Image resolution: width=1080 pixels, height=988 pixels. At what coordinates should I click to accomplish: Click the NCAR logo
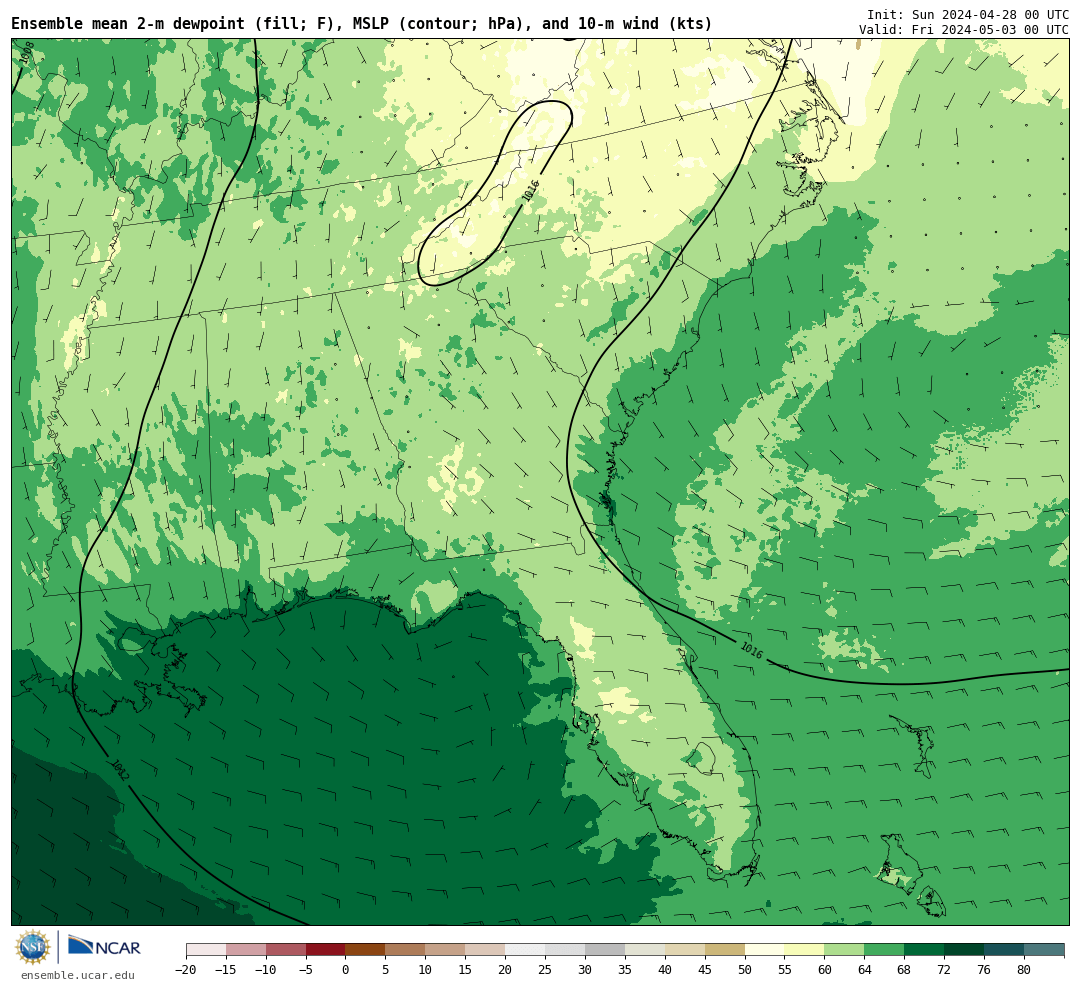click(104, 947)
